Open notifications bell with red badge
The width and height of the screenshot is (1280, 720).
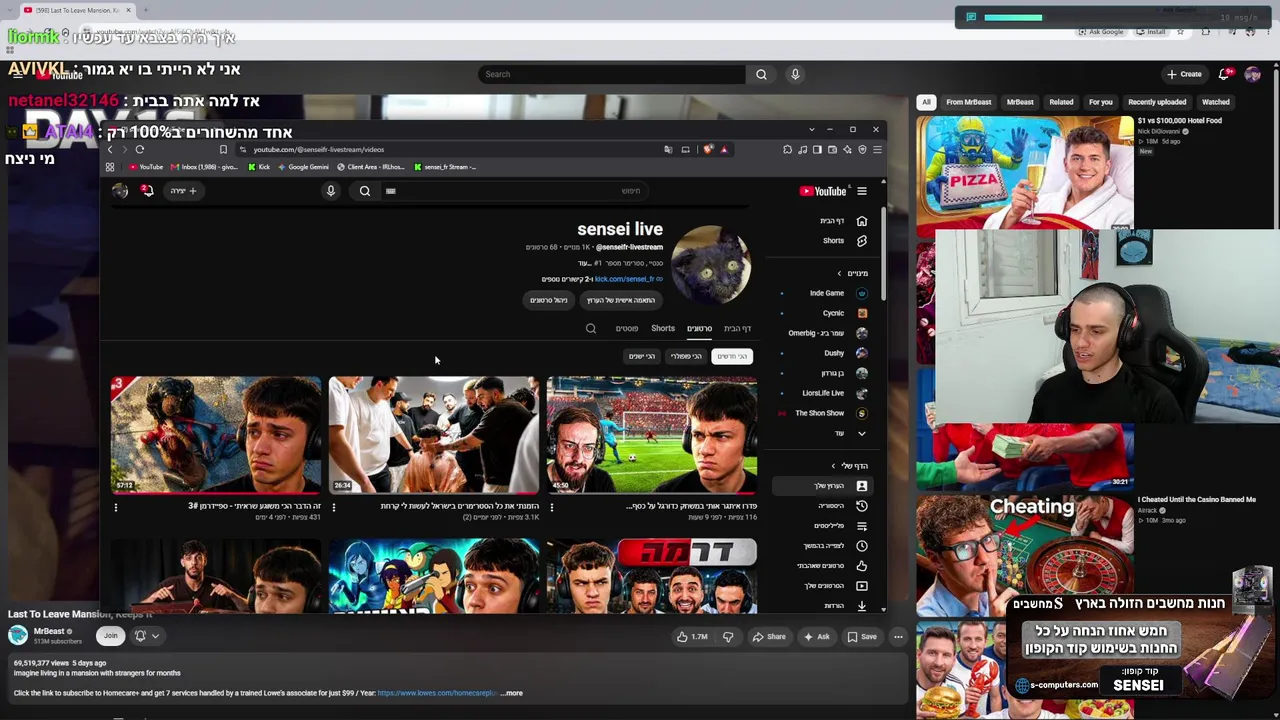[x=147, y=191]
